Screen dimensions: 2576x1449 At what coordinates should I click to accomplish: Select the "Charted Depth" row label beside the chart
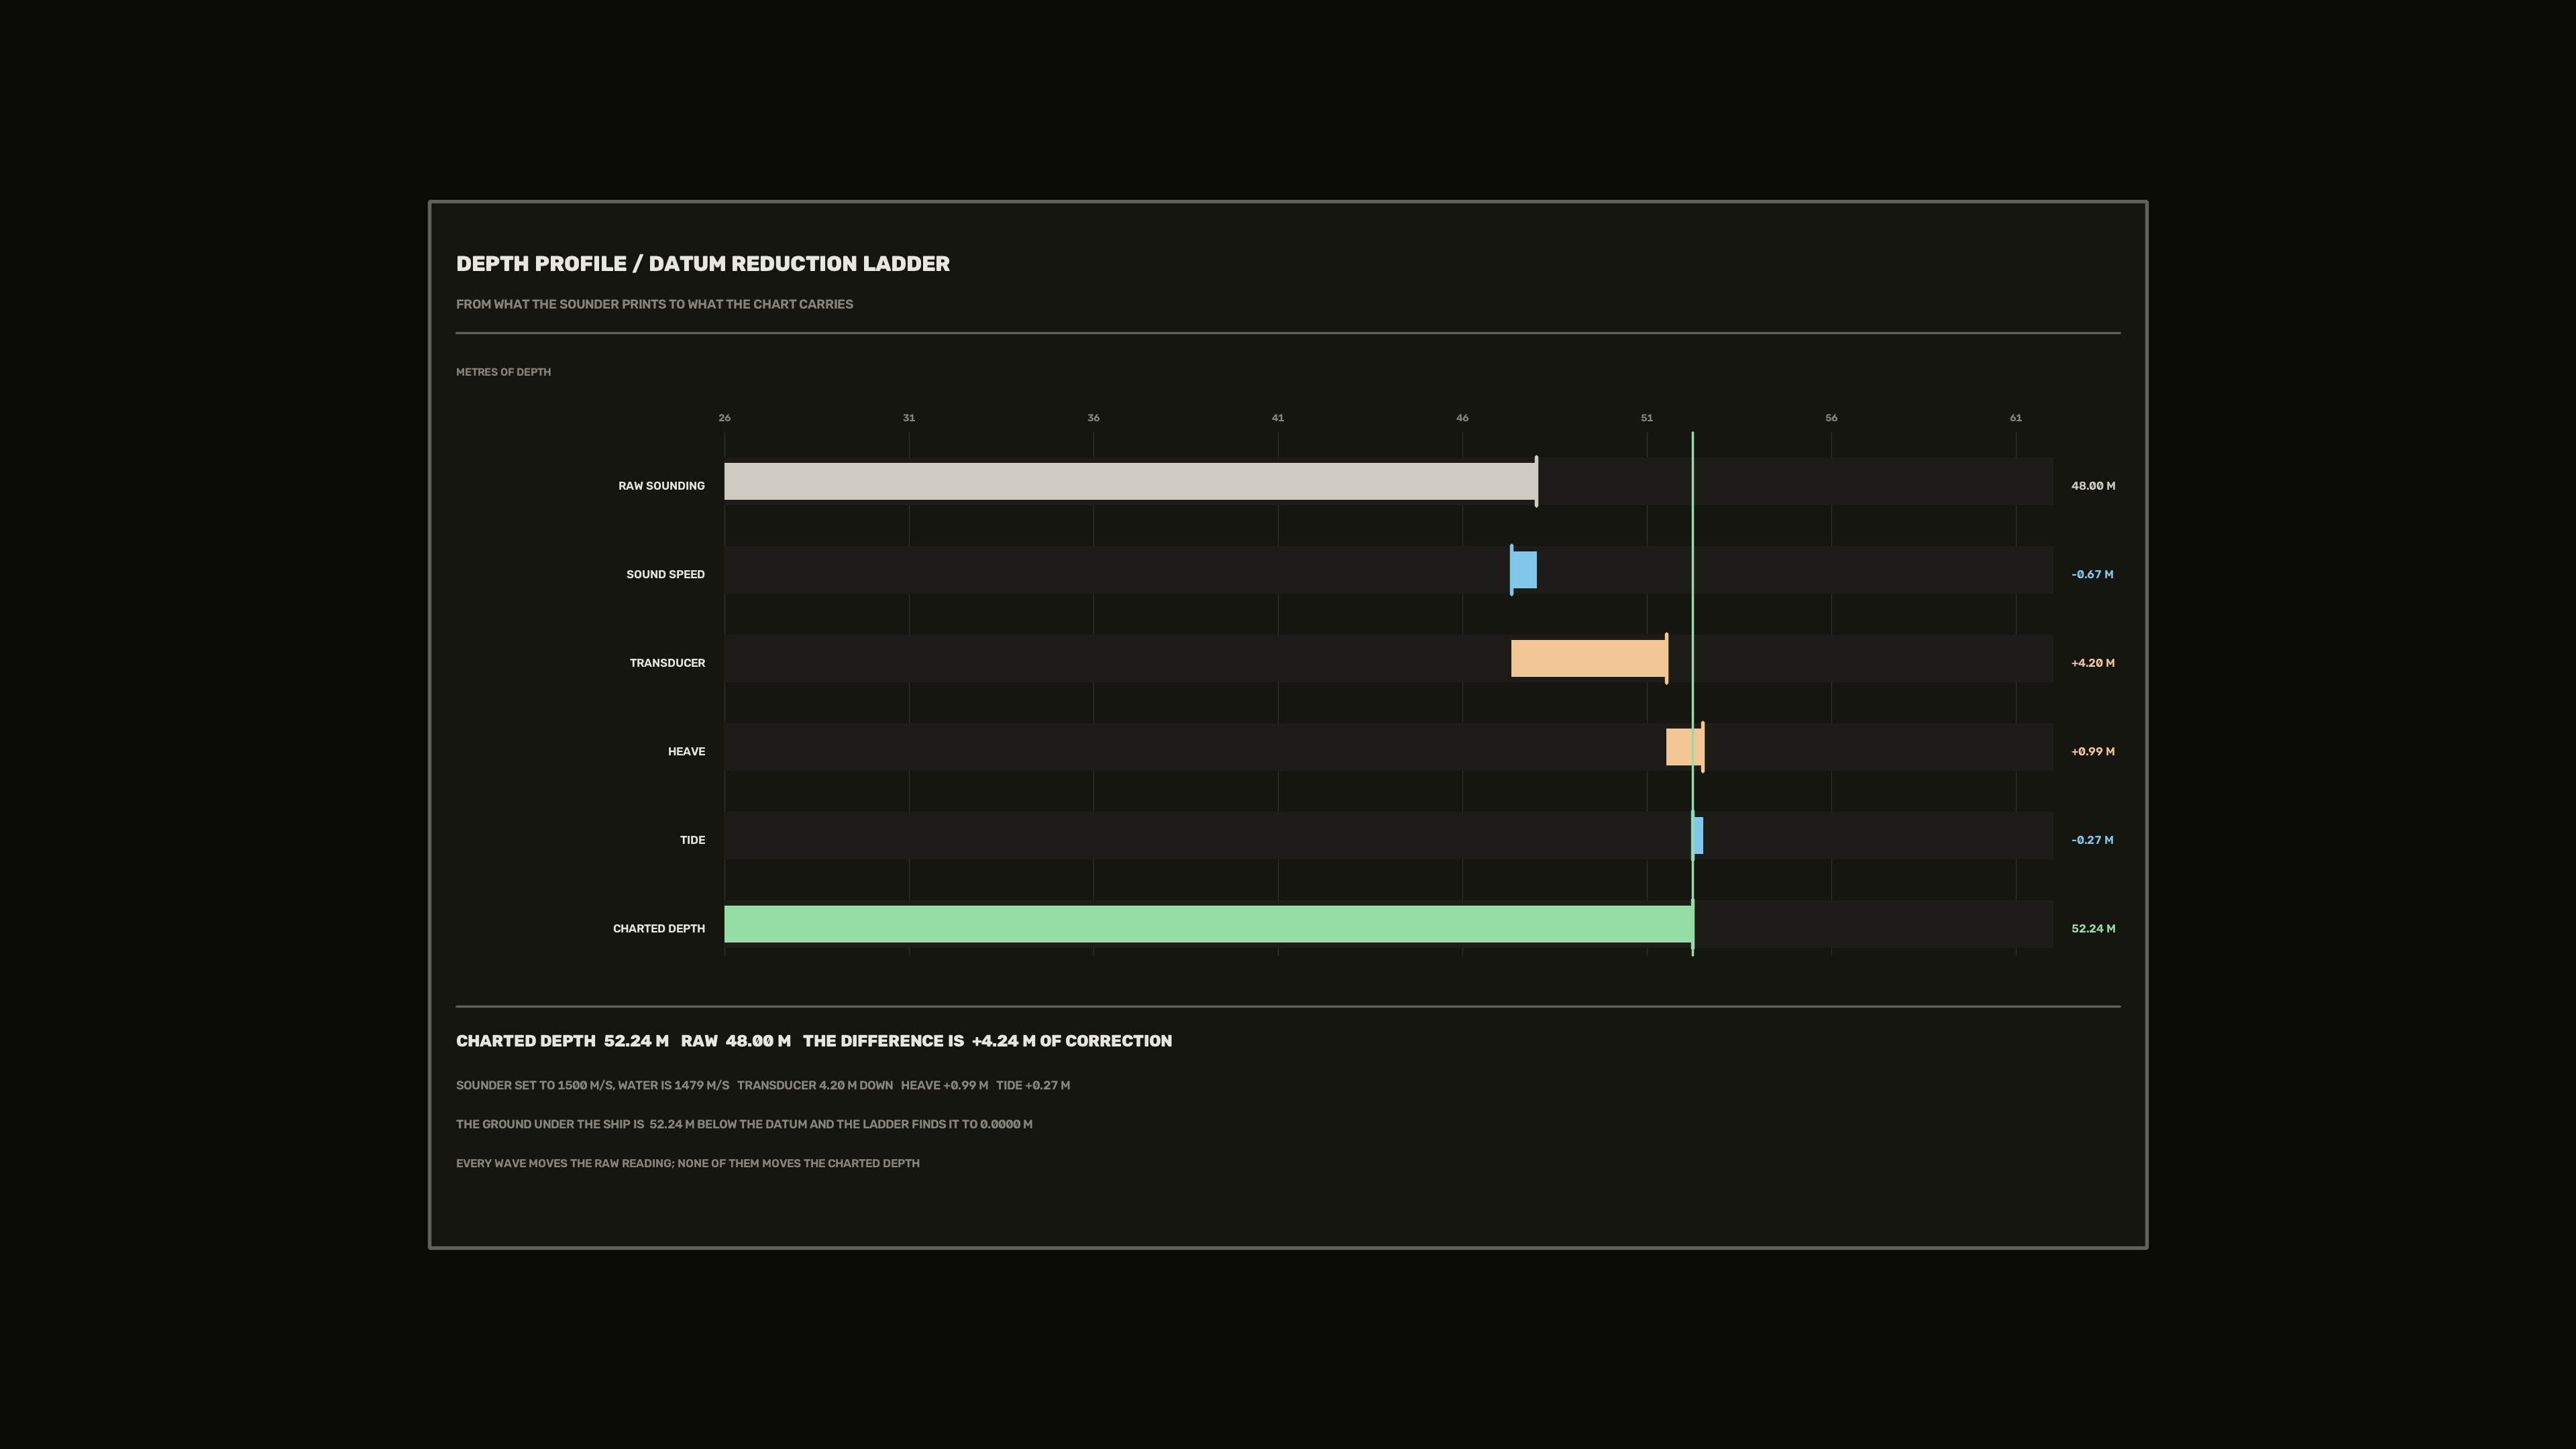tap(659, 929)
